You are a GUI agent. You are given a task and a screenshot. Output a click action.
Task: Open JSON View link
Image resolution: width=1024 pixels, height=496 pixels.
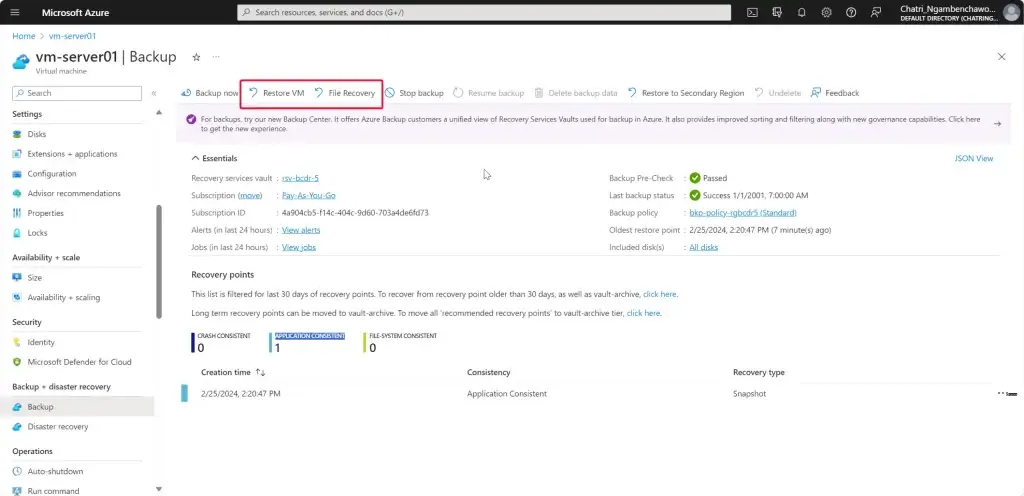pos(974,159)
